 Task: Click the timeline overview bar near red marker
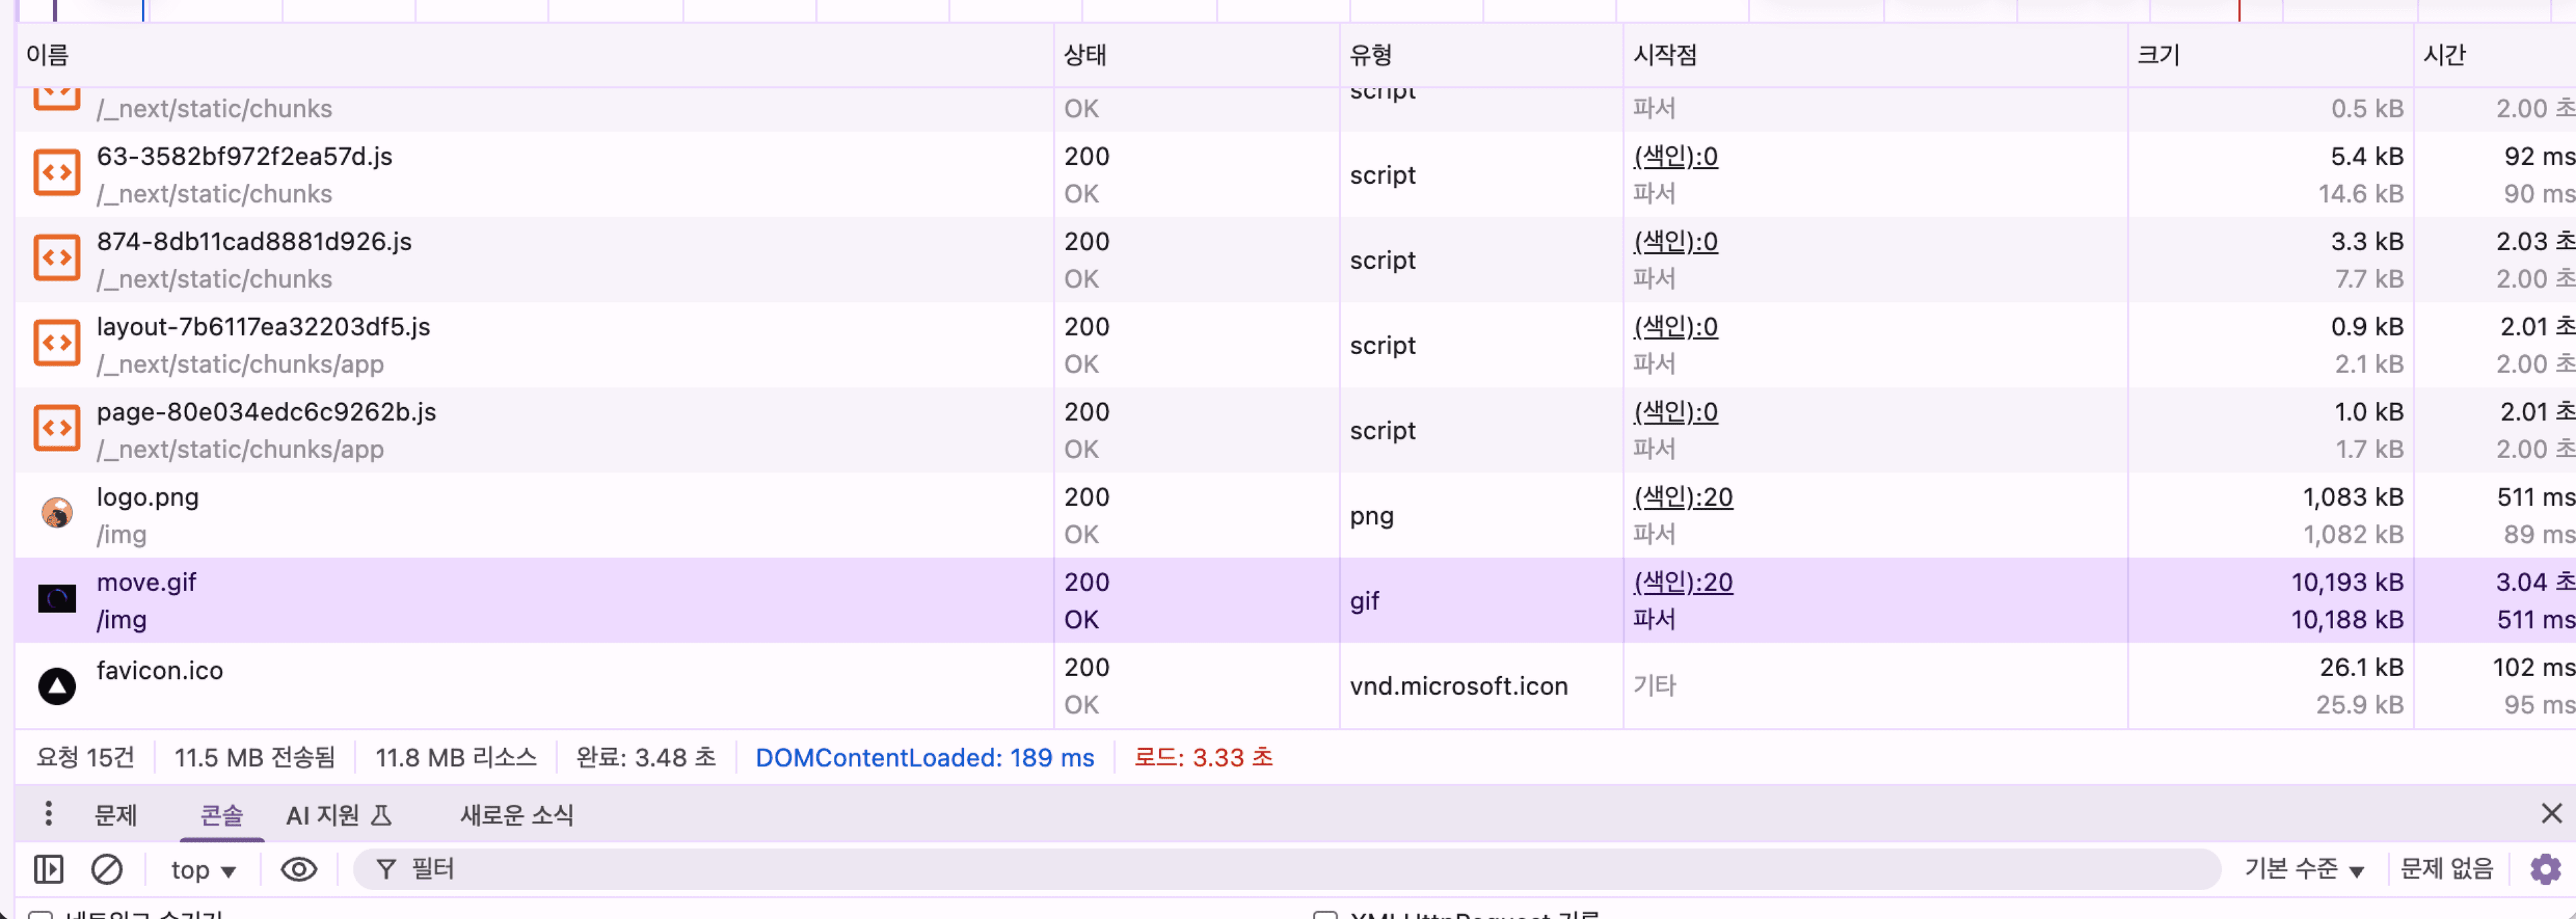pyautogui.click(x=2239, y=10)
